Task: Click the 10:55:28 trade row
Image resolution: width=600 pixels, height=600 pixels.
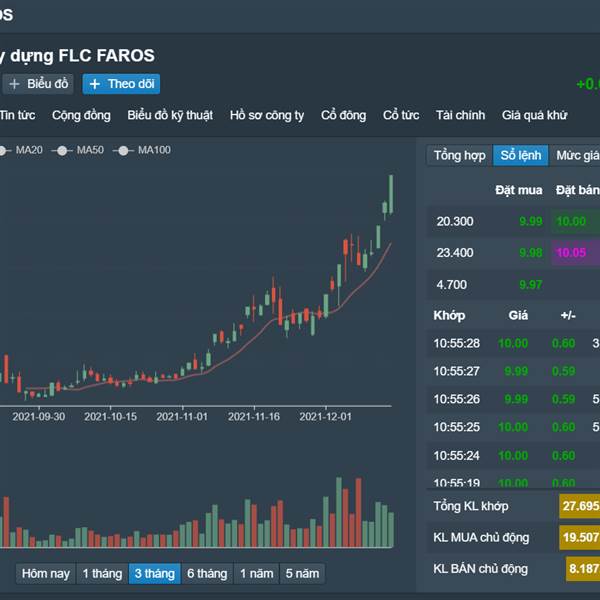Action: click(513, 343)
